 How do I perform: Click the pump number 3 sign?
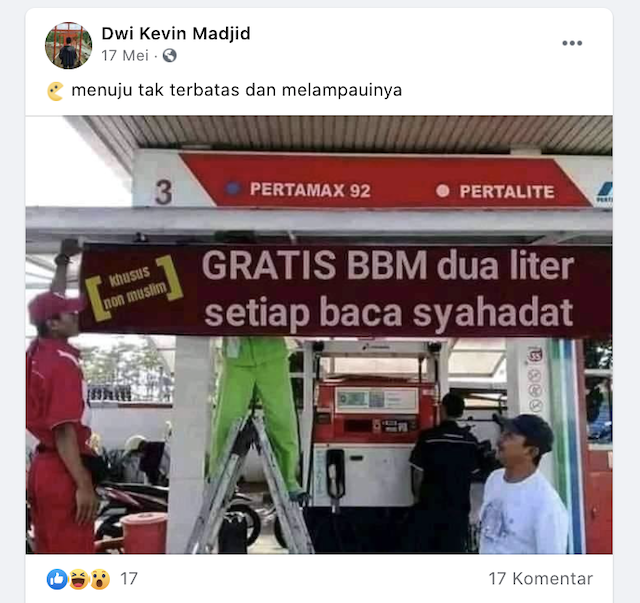tap(164, 192)
